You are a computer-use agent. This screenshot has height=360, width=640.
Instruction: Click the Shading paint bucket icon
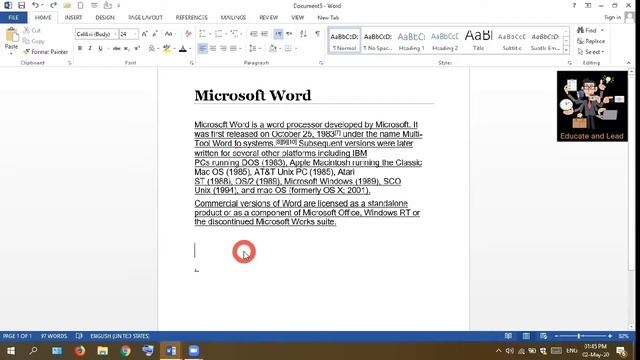coord(273,49)
